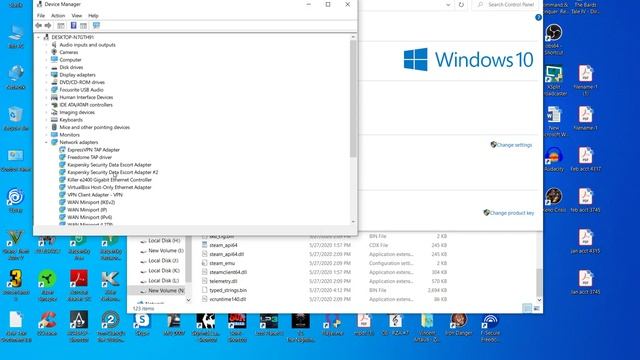Image resolution: width=640 pixels, height=360 pixels.
Task: Click the Grand Theft Auto V desktop icon
Action: [16, 245]
